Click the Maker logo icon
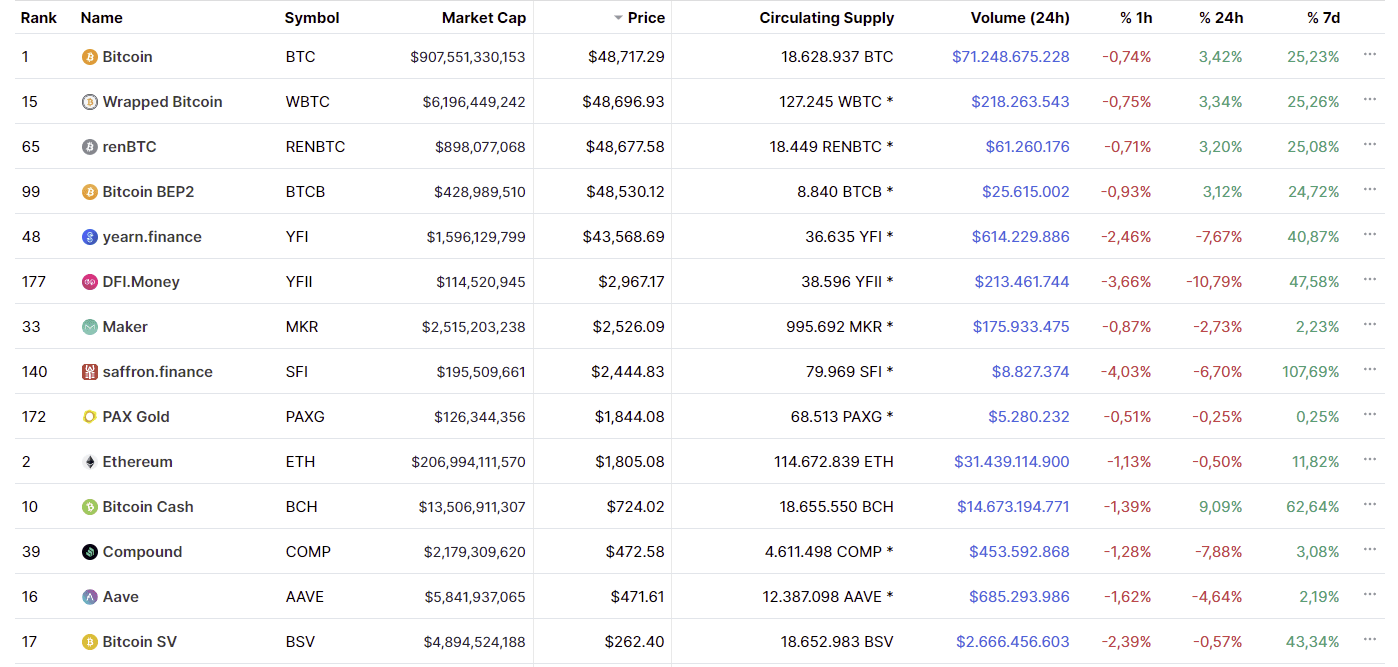This screenshot has height=667, width=1398. tap(90, 327)
